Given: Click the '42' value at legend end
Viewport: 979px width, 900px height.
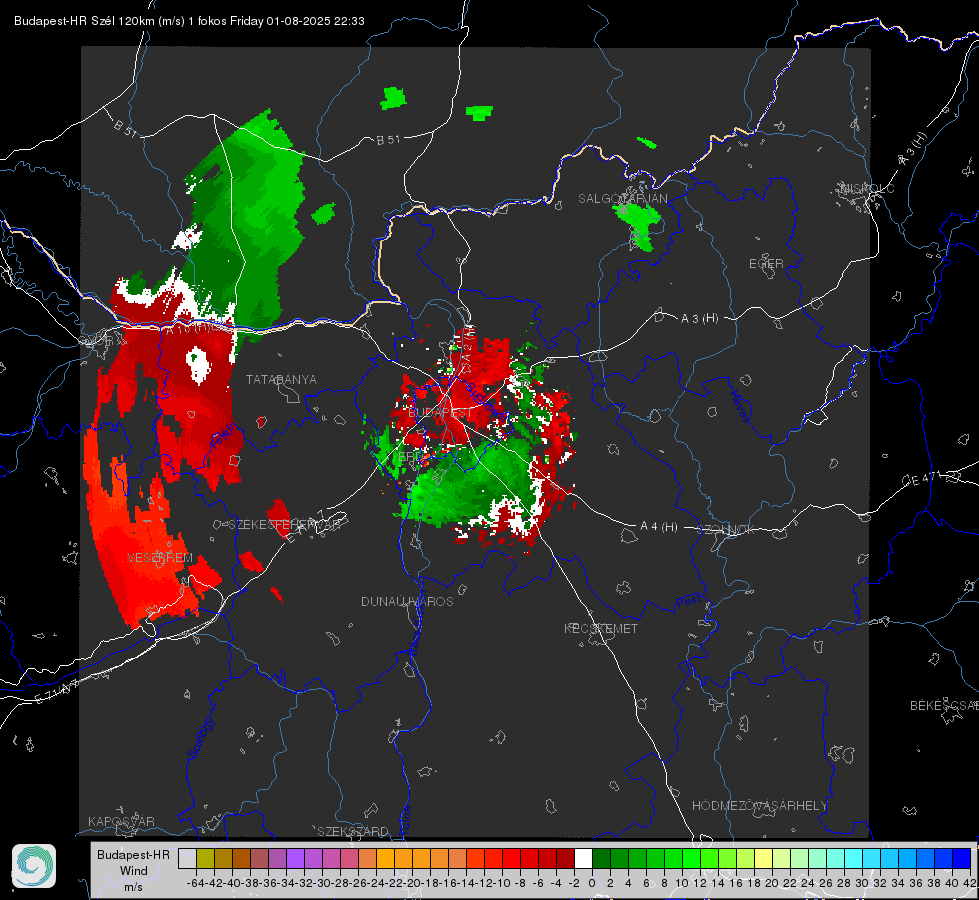Looking at the screenshot, I should pyautogui.click(x=969, y=883).
